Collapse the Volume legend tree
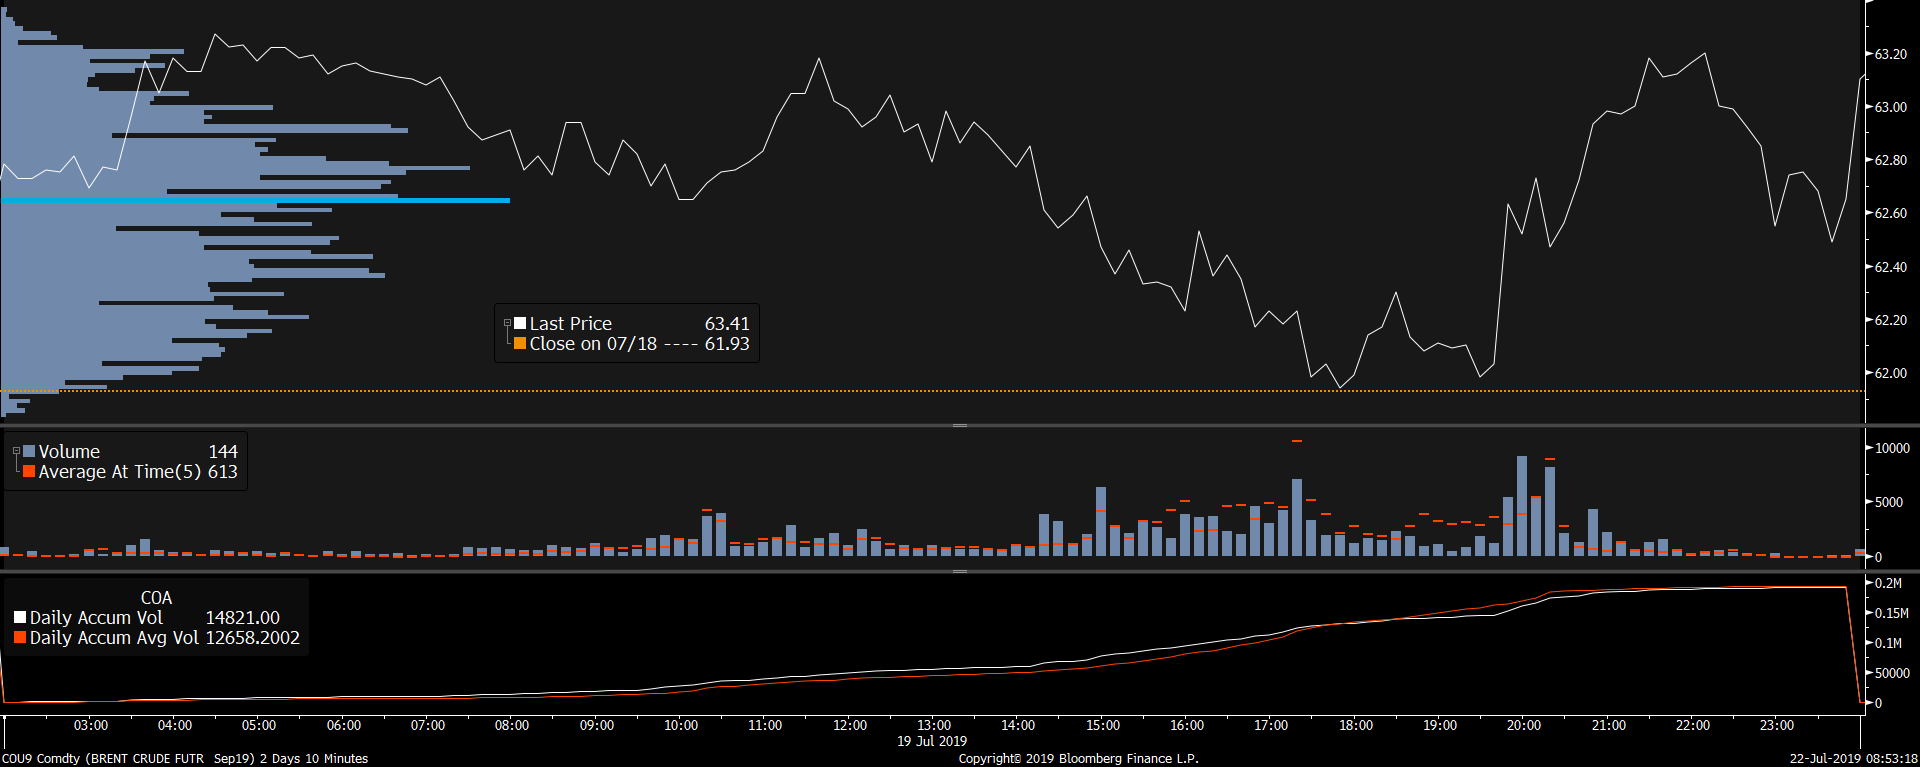 coord(16,451)
